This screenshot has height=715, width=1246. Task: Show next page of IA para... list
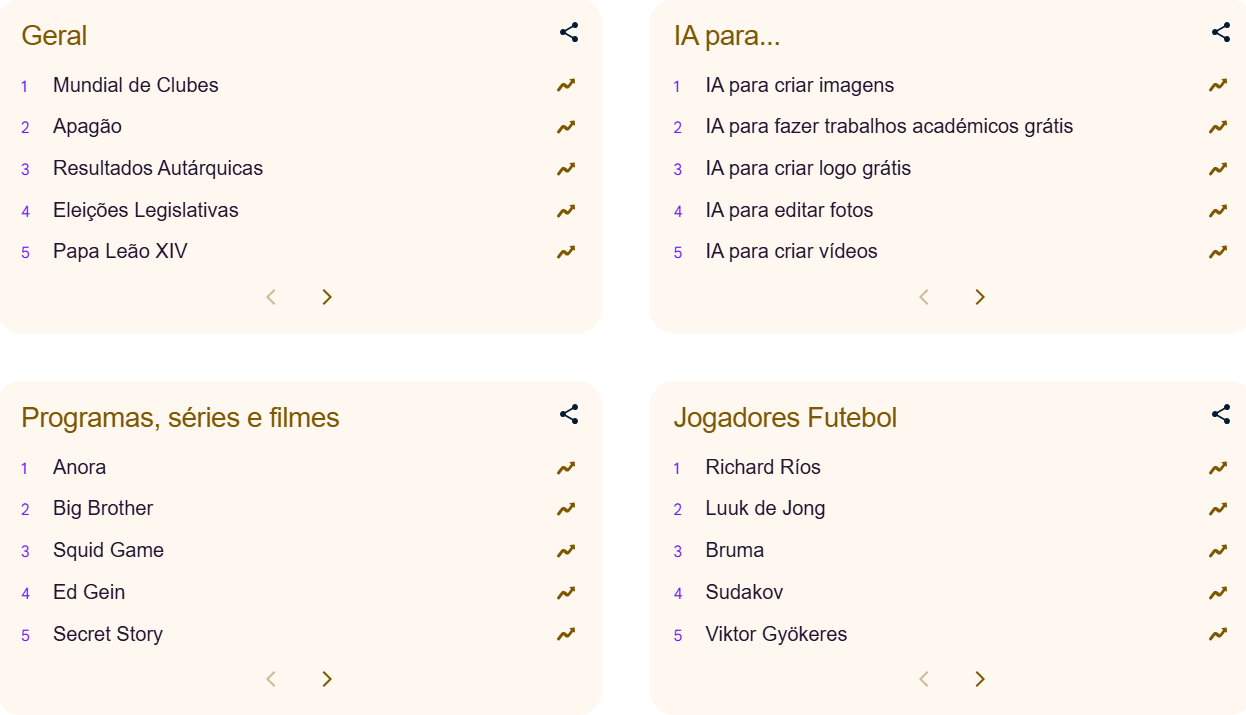click(x=980, y=297)
